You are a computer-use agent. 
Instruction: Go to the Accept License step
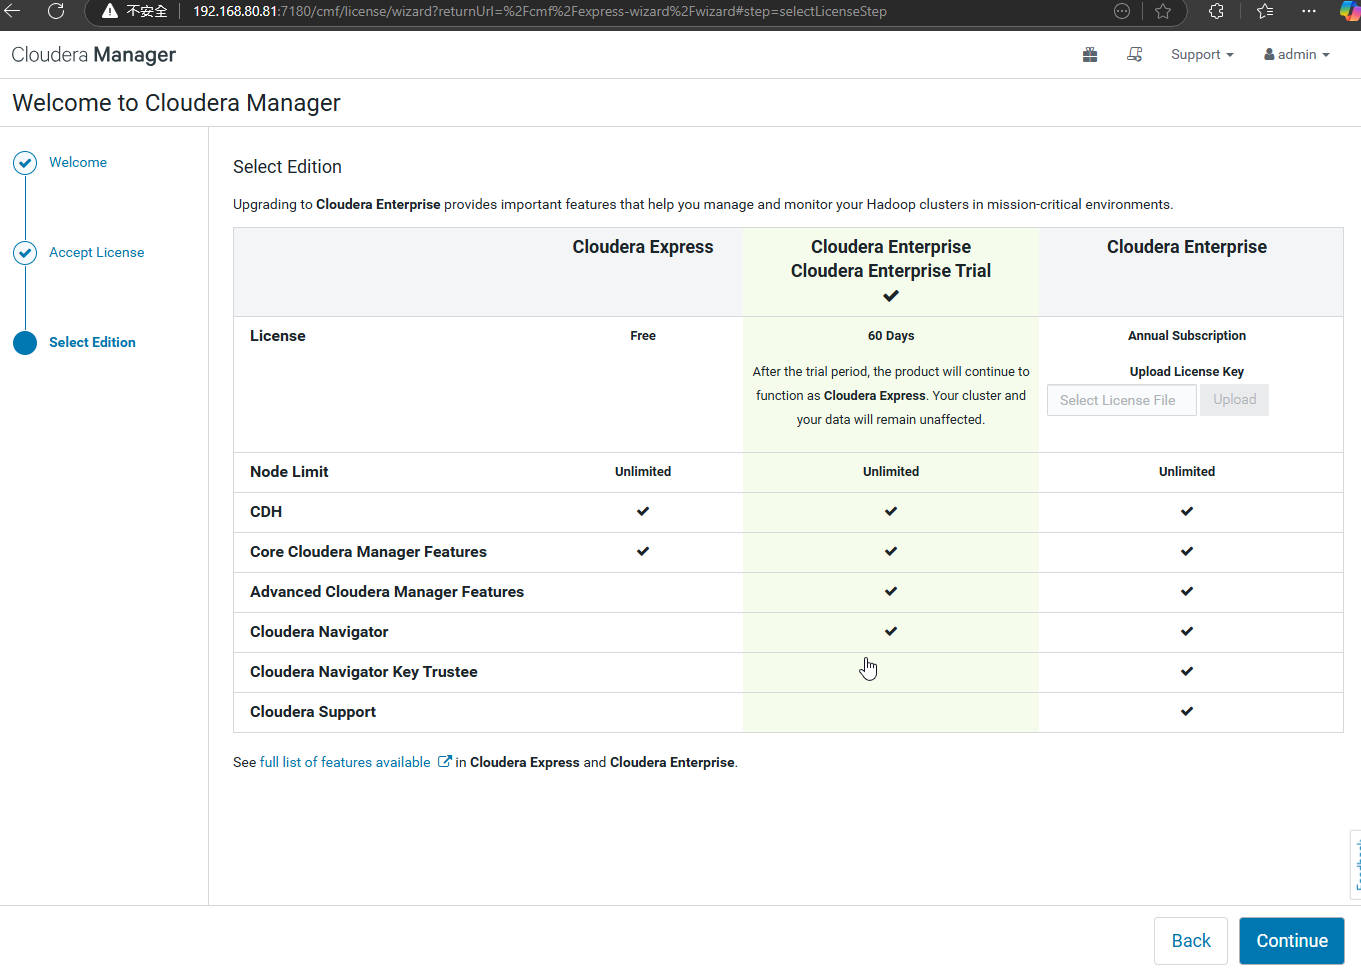coord(97,252)
